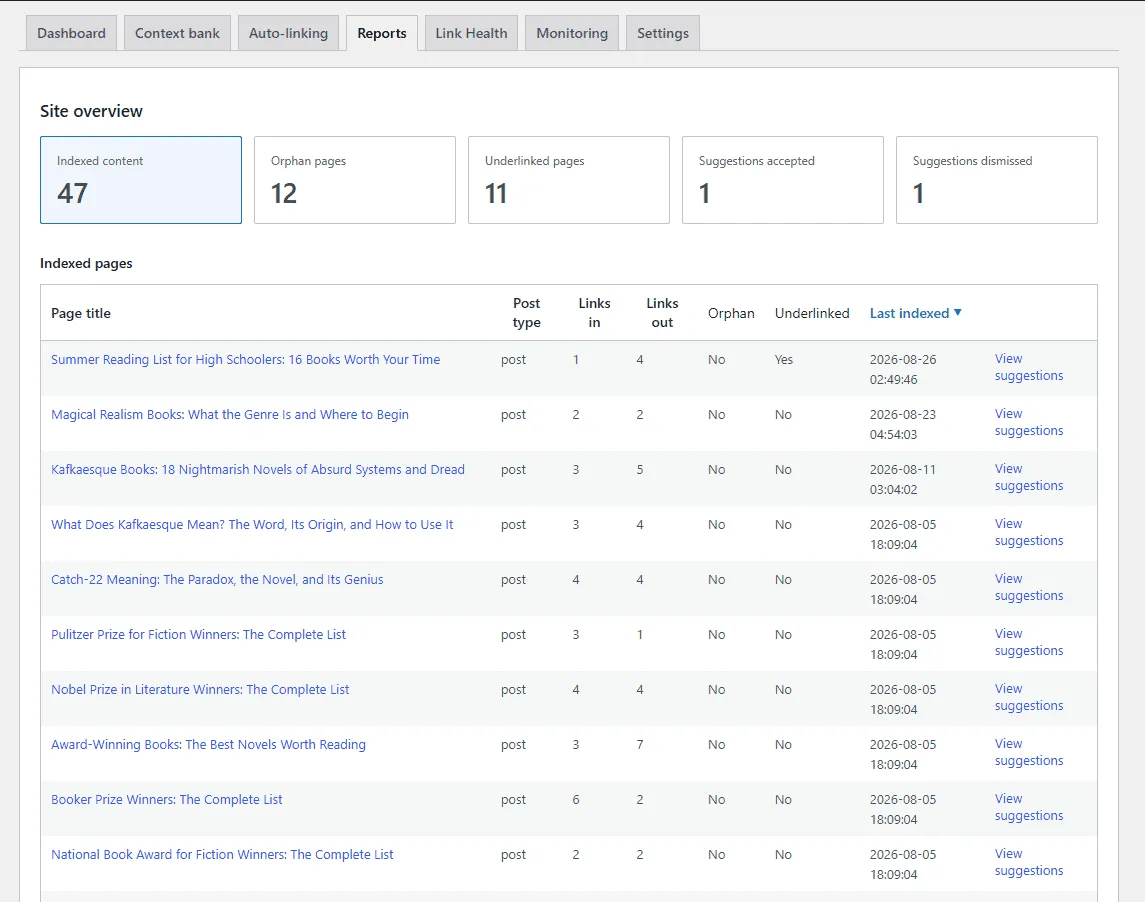The image size is (1145, 902).
Task: Click the Underlinked column header
Action: (812, 313)
